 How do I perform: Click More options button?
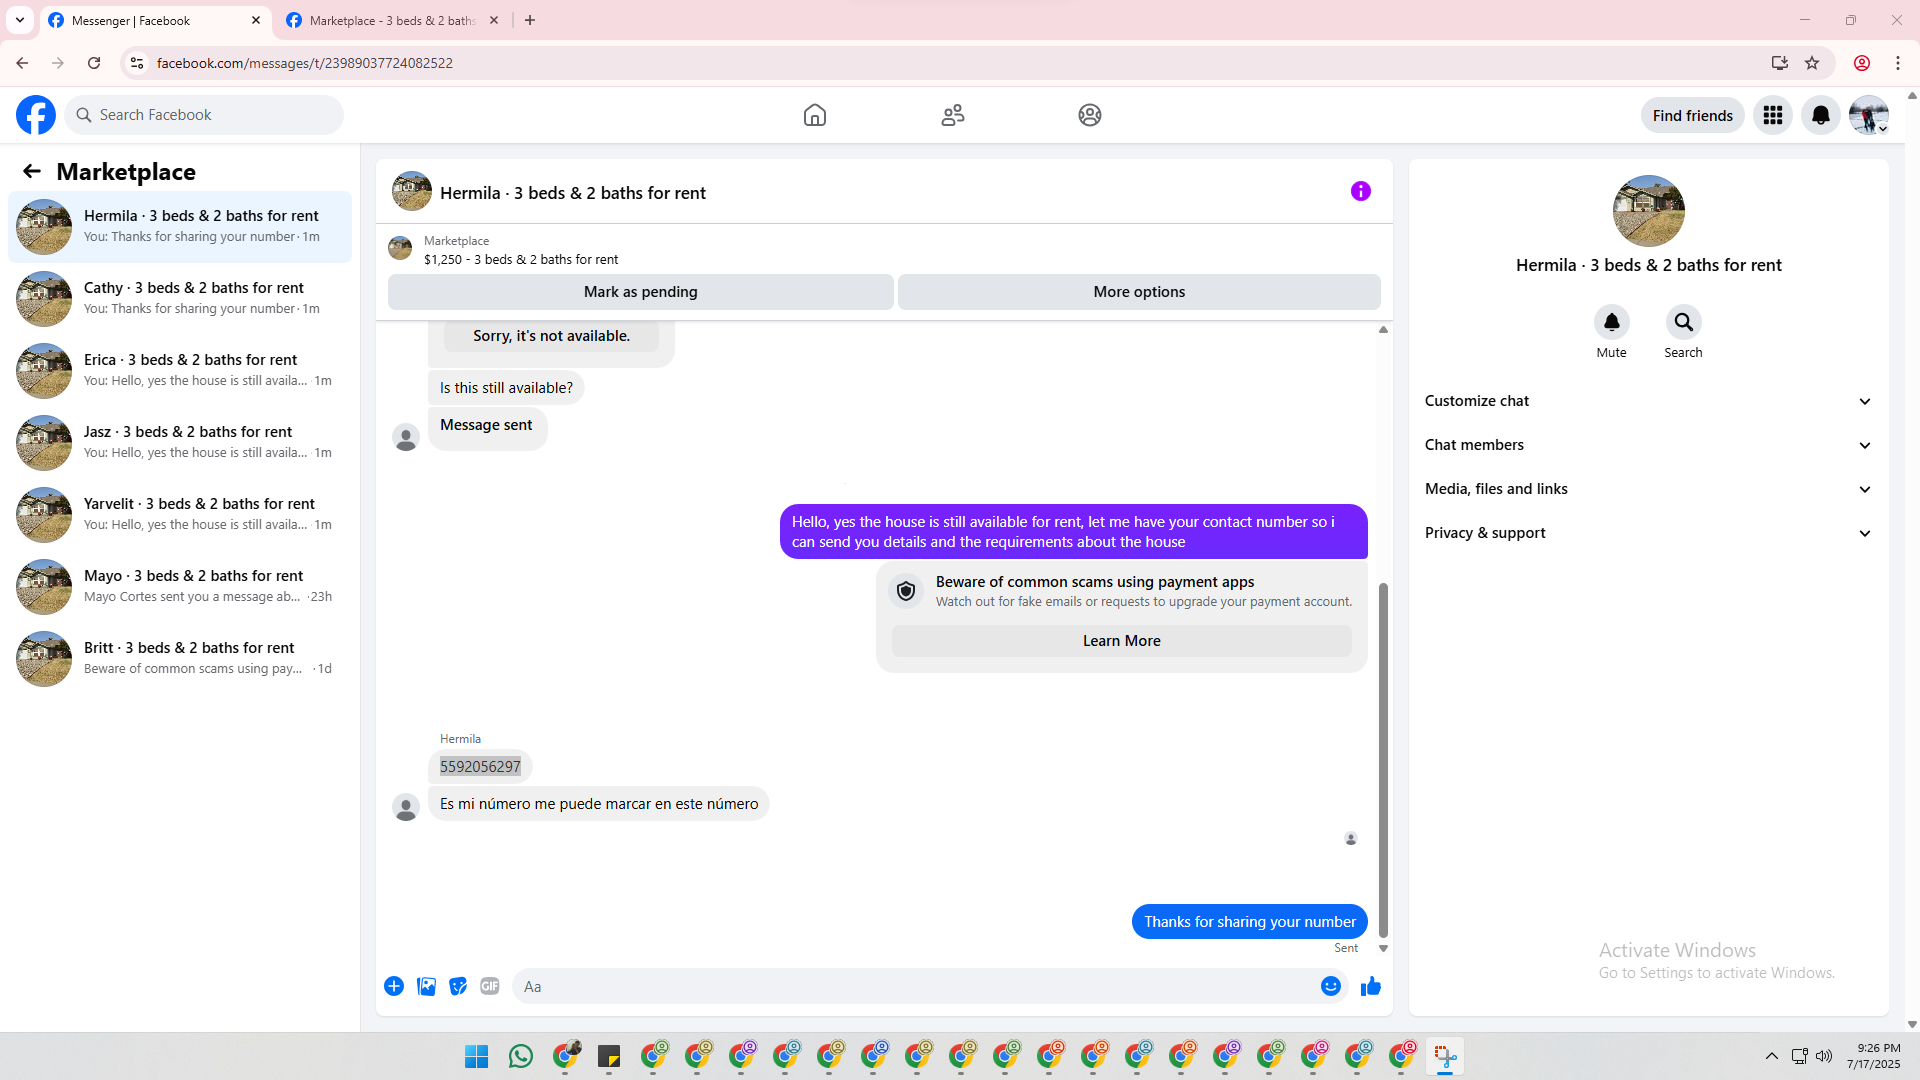pyautogui.click(x=1139, y=292)
